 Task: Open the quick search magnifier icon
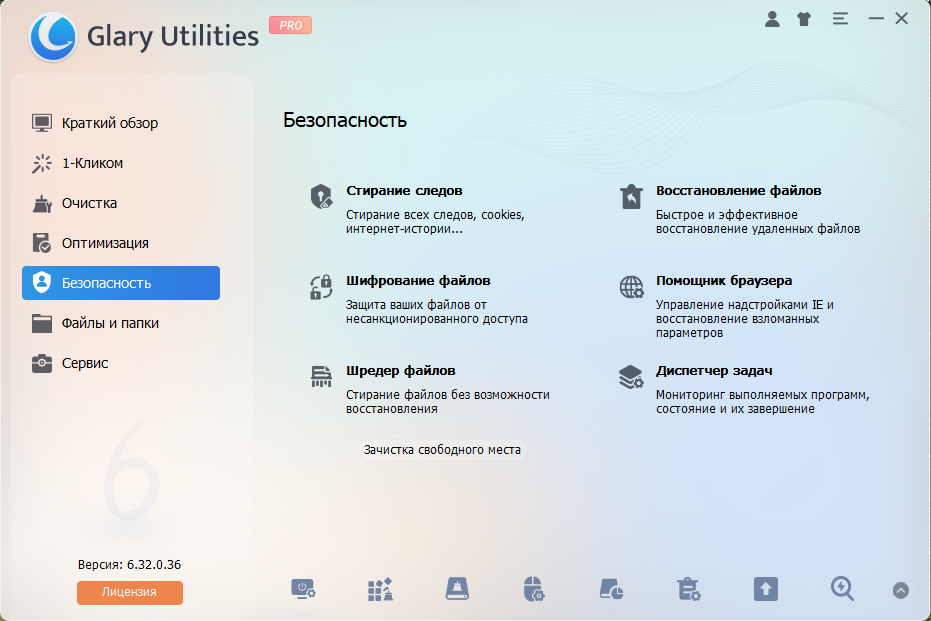tap(842, 589)
